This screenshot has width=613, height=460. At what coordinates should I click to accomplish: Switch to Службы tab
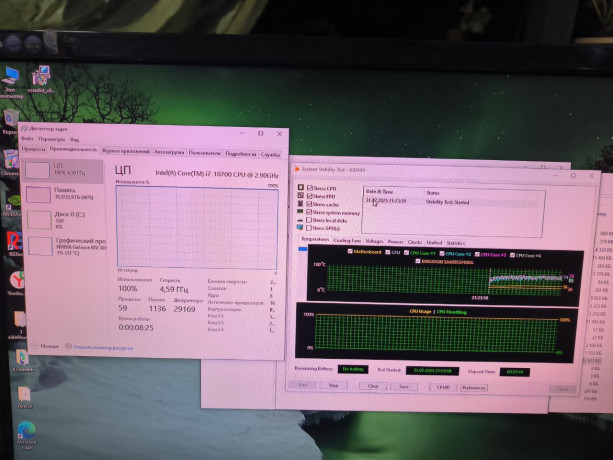[x=271, y=155]
